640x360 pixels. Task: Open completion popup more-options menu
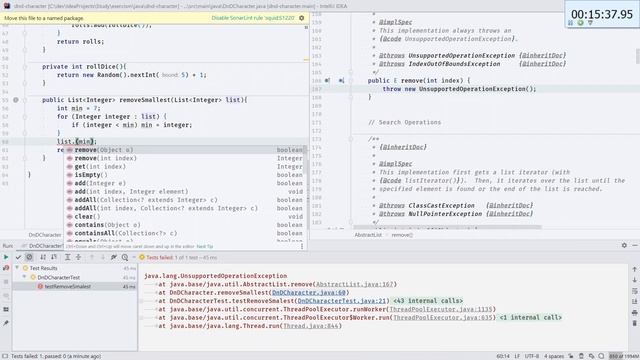302,246
